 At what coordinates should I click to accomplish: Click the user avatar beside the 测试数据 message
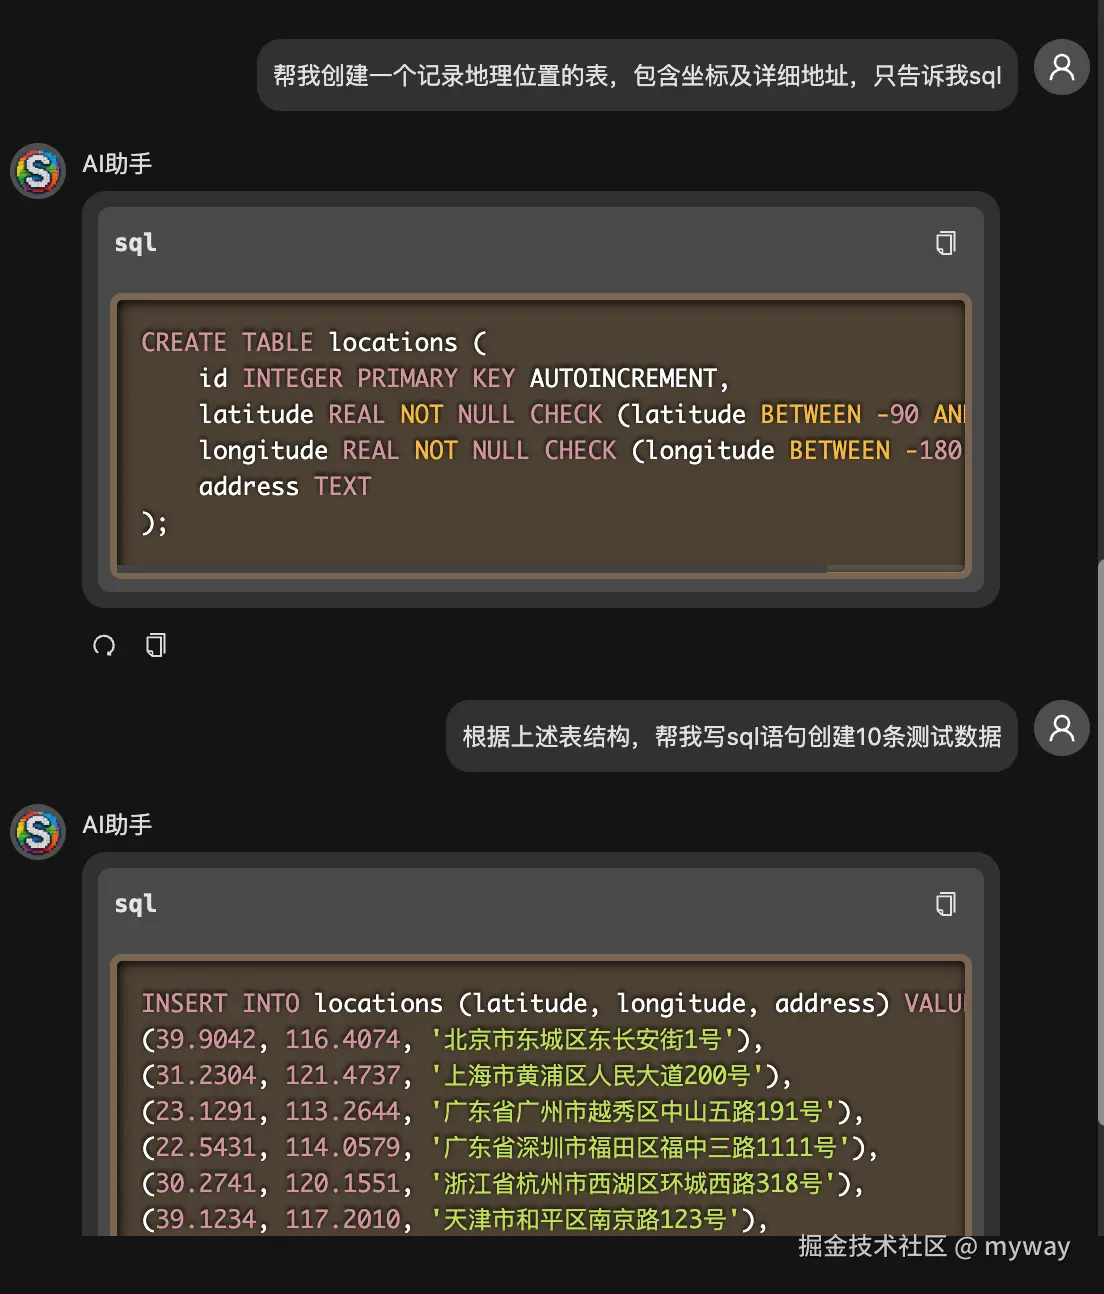tap(1061, 728)
